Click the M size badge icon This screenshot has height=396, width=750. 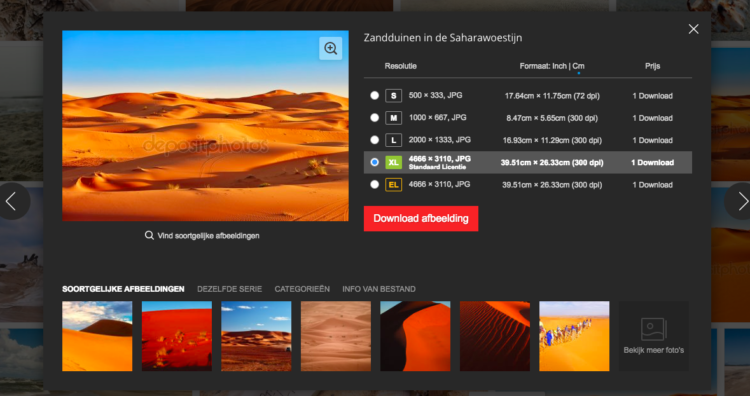pyautogui.click(x=393, y=118)
